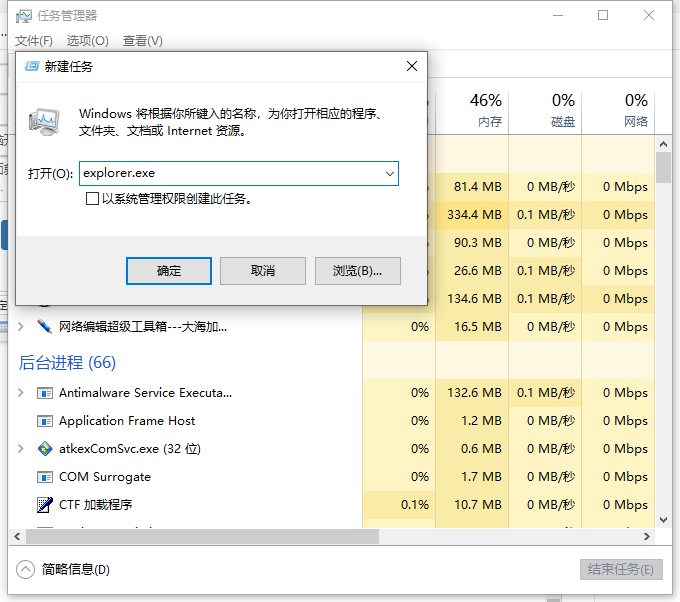Click the New Task dialog title icon
The width and height of the screenshot is (680, 602).
pyautogui.click(x=32, y=66)
